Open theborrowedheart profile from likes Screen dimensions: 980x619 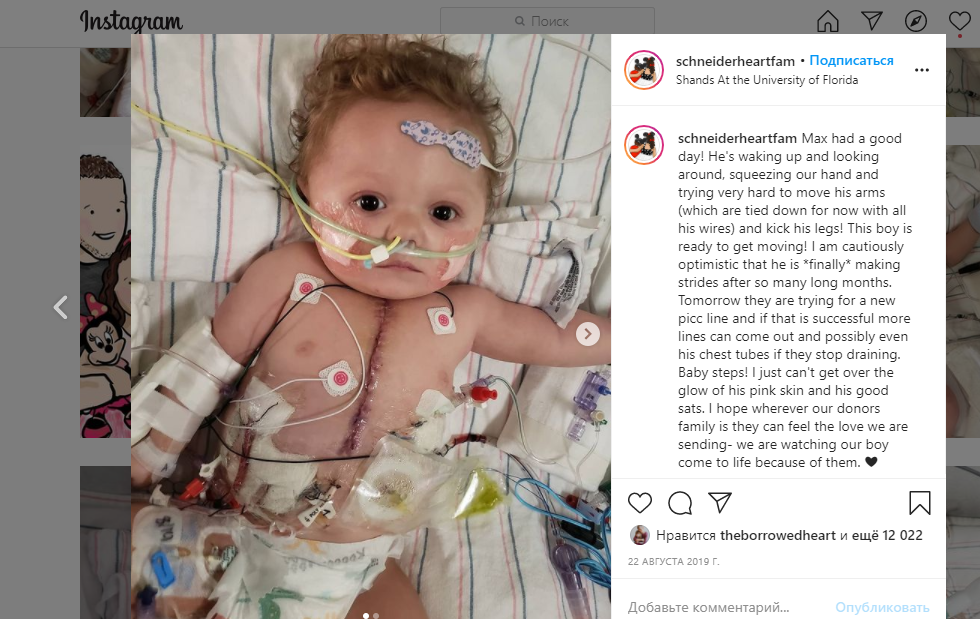click(778, 535)
